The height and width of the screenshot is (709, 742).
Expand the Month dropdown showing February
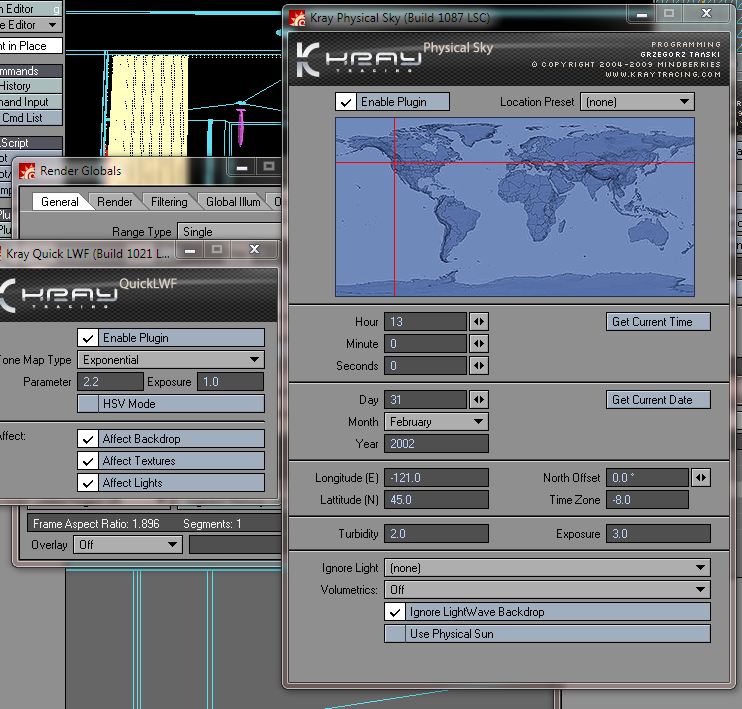tap(437, 422)
